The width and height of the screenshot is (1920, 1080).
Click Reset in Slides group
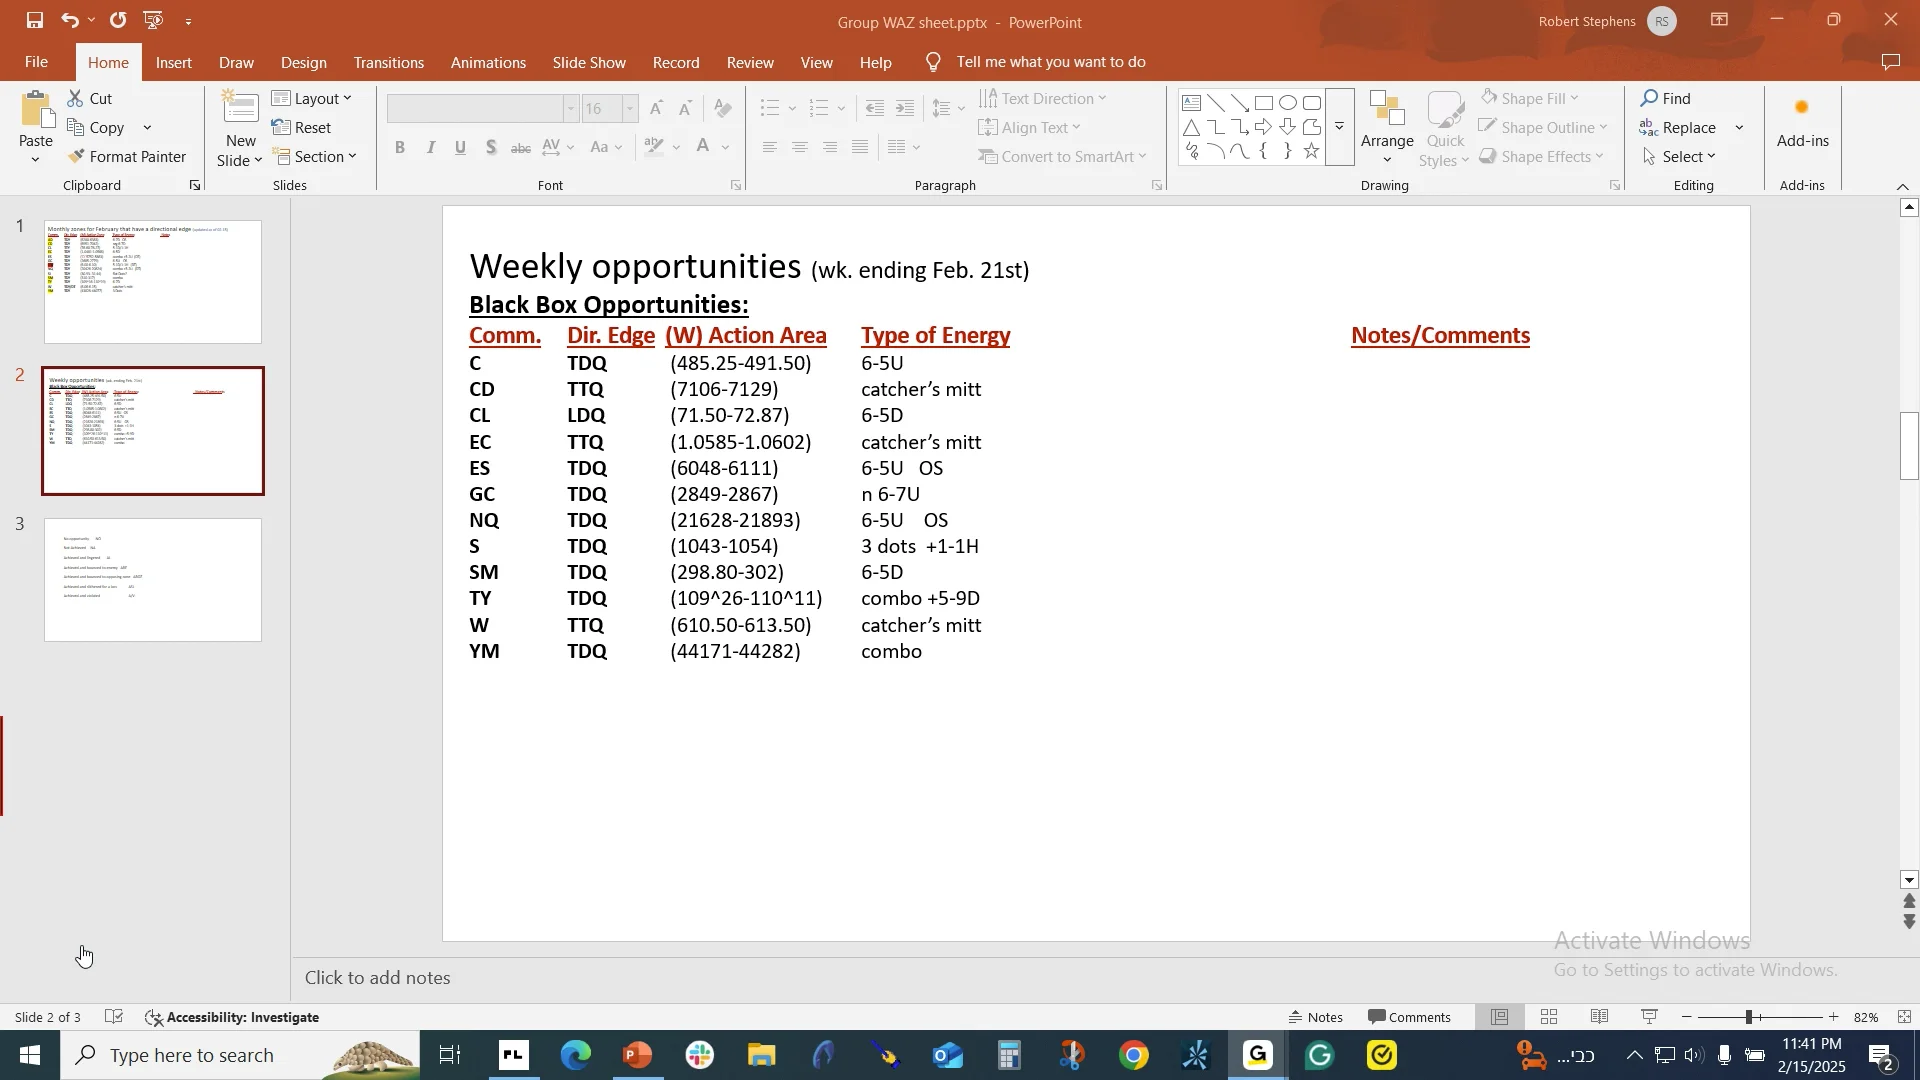(x=302, y=128)
